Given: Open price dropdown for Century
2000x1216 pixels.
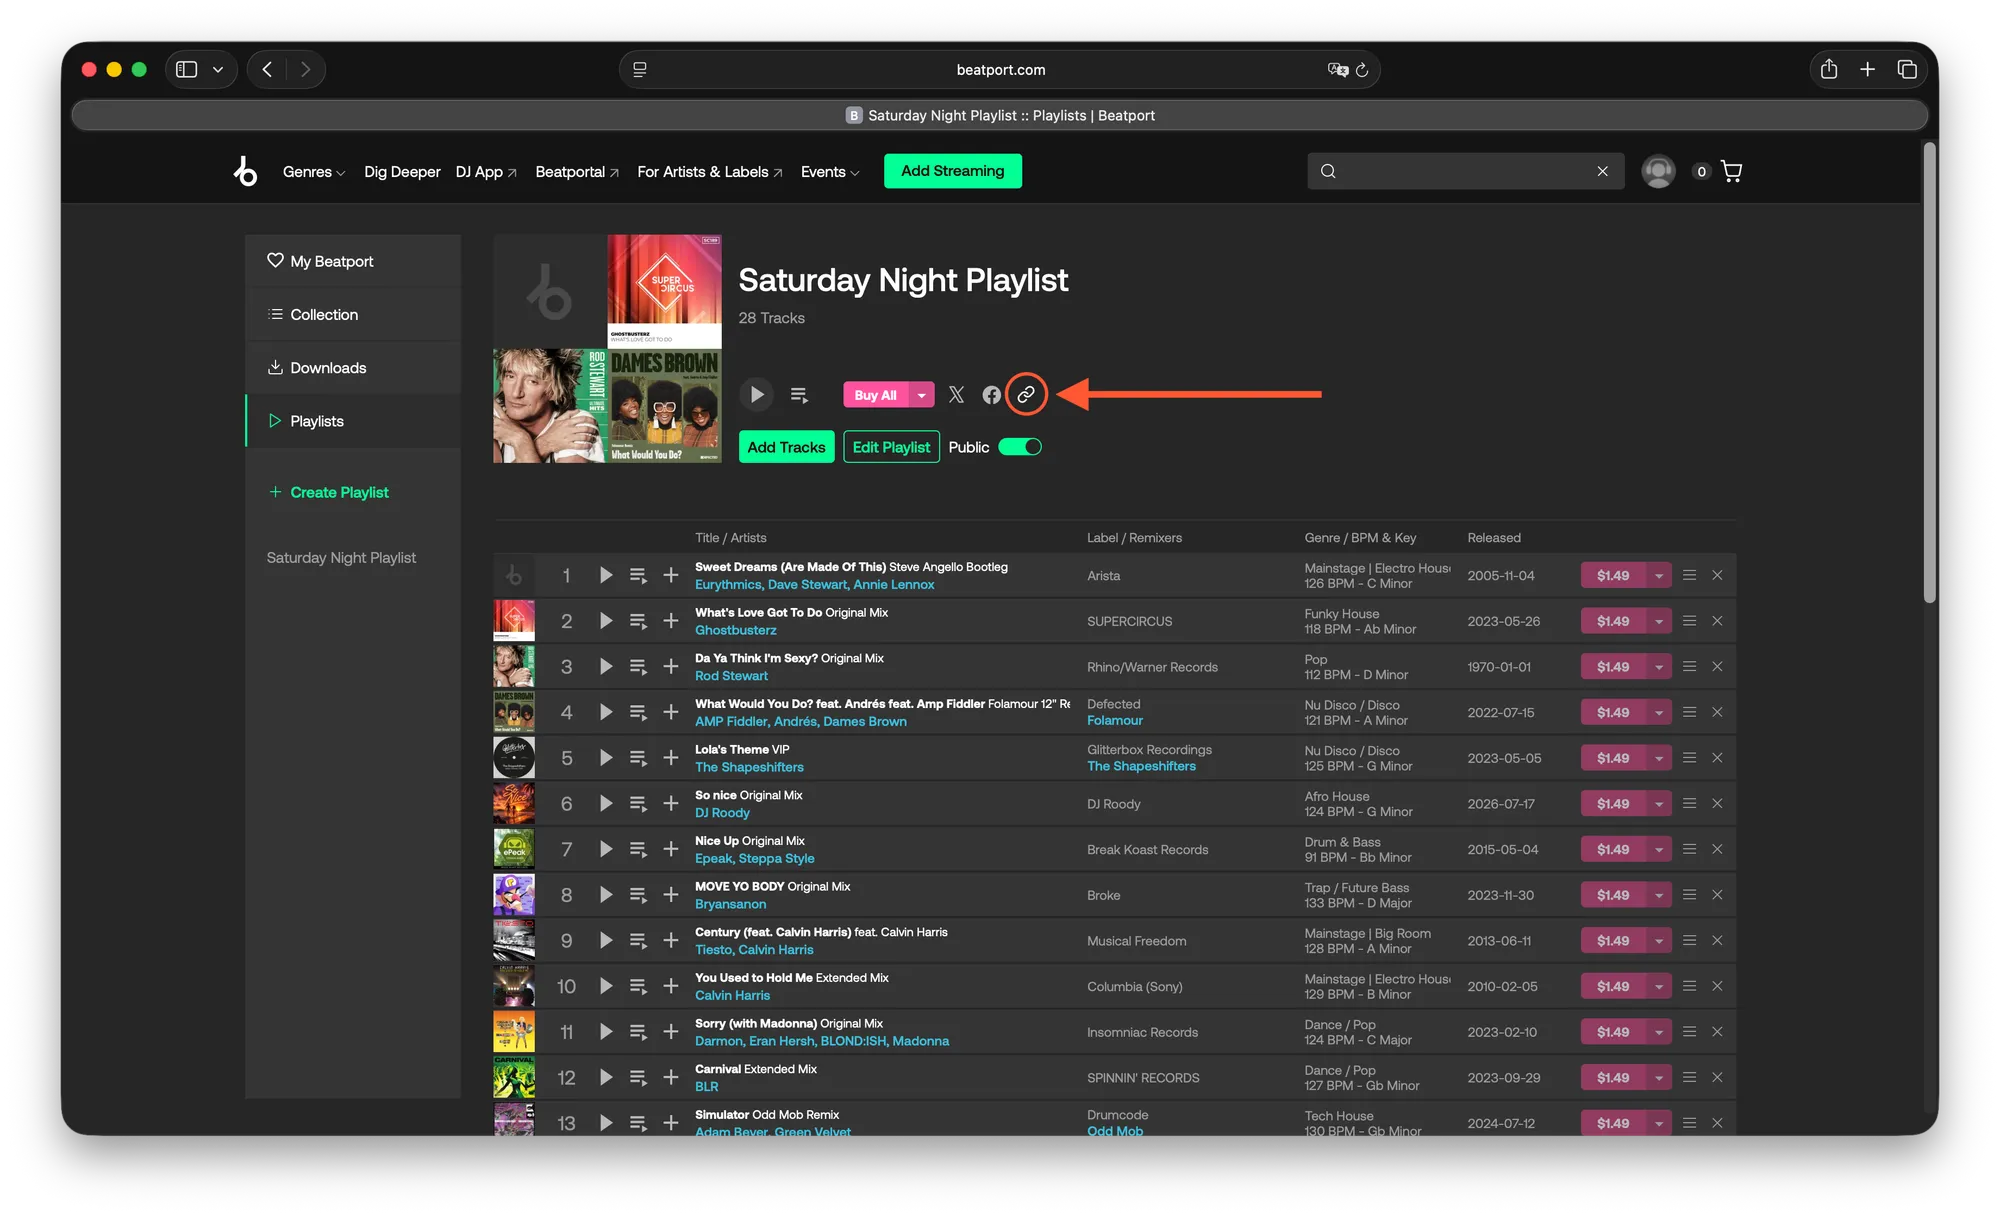Looking at the screenshot, I should click(1658, 940).
